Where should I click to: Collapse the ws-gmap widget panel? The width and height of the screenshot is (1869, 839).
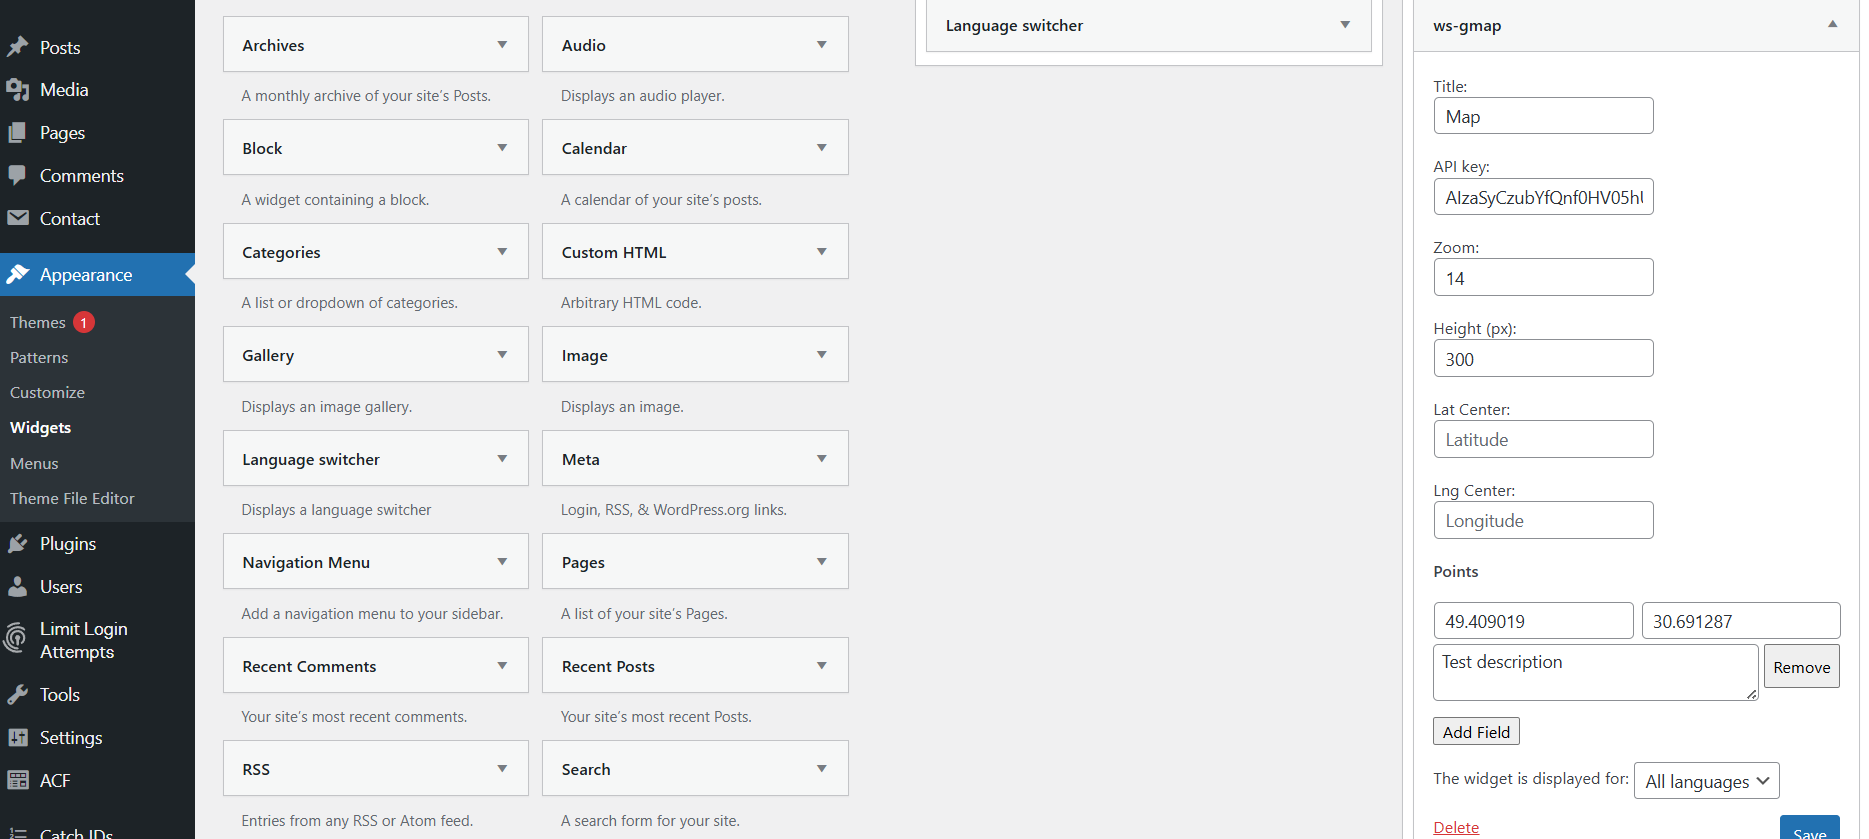[x=1832, y=24]
